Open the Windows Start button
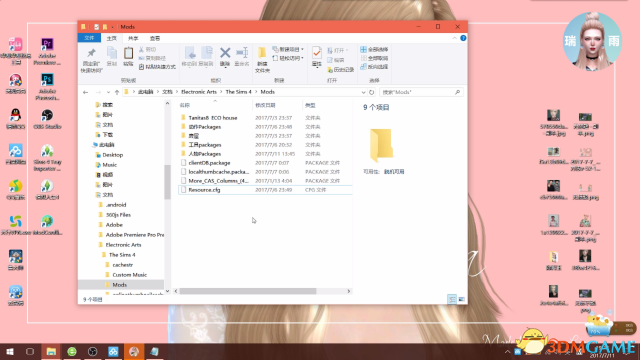 coord(10,351)
